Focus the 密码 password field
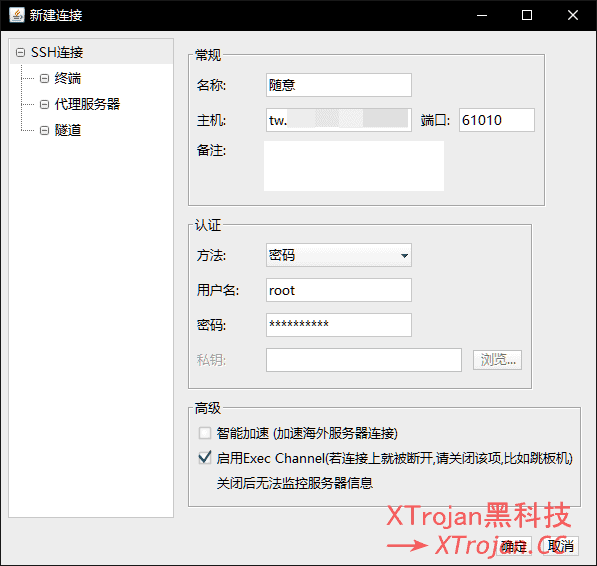Screen dimensions: 597x566 tap(338, 325)
